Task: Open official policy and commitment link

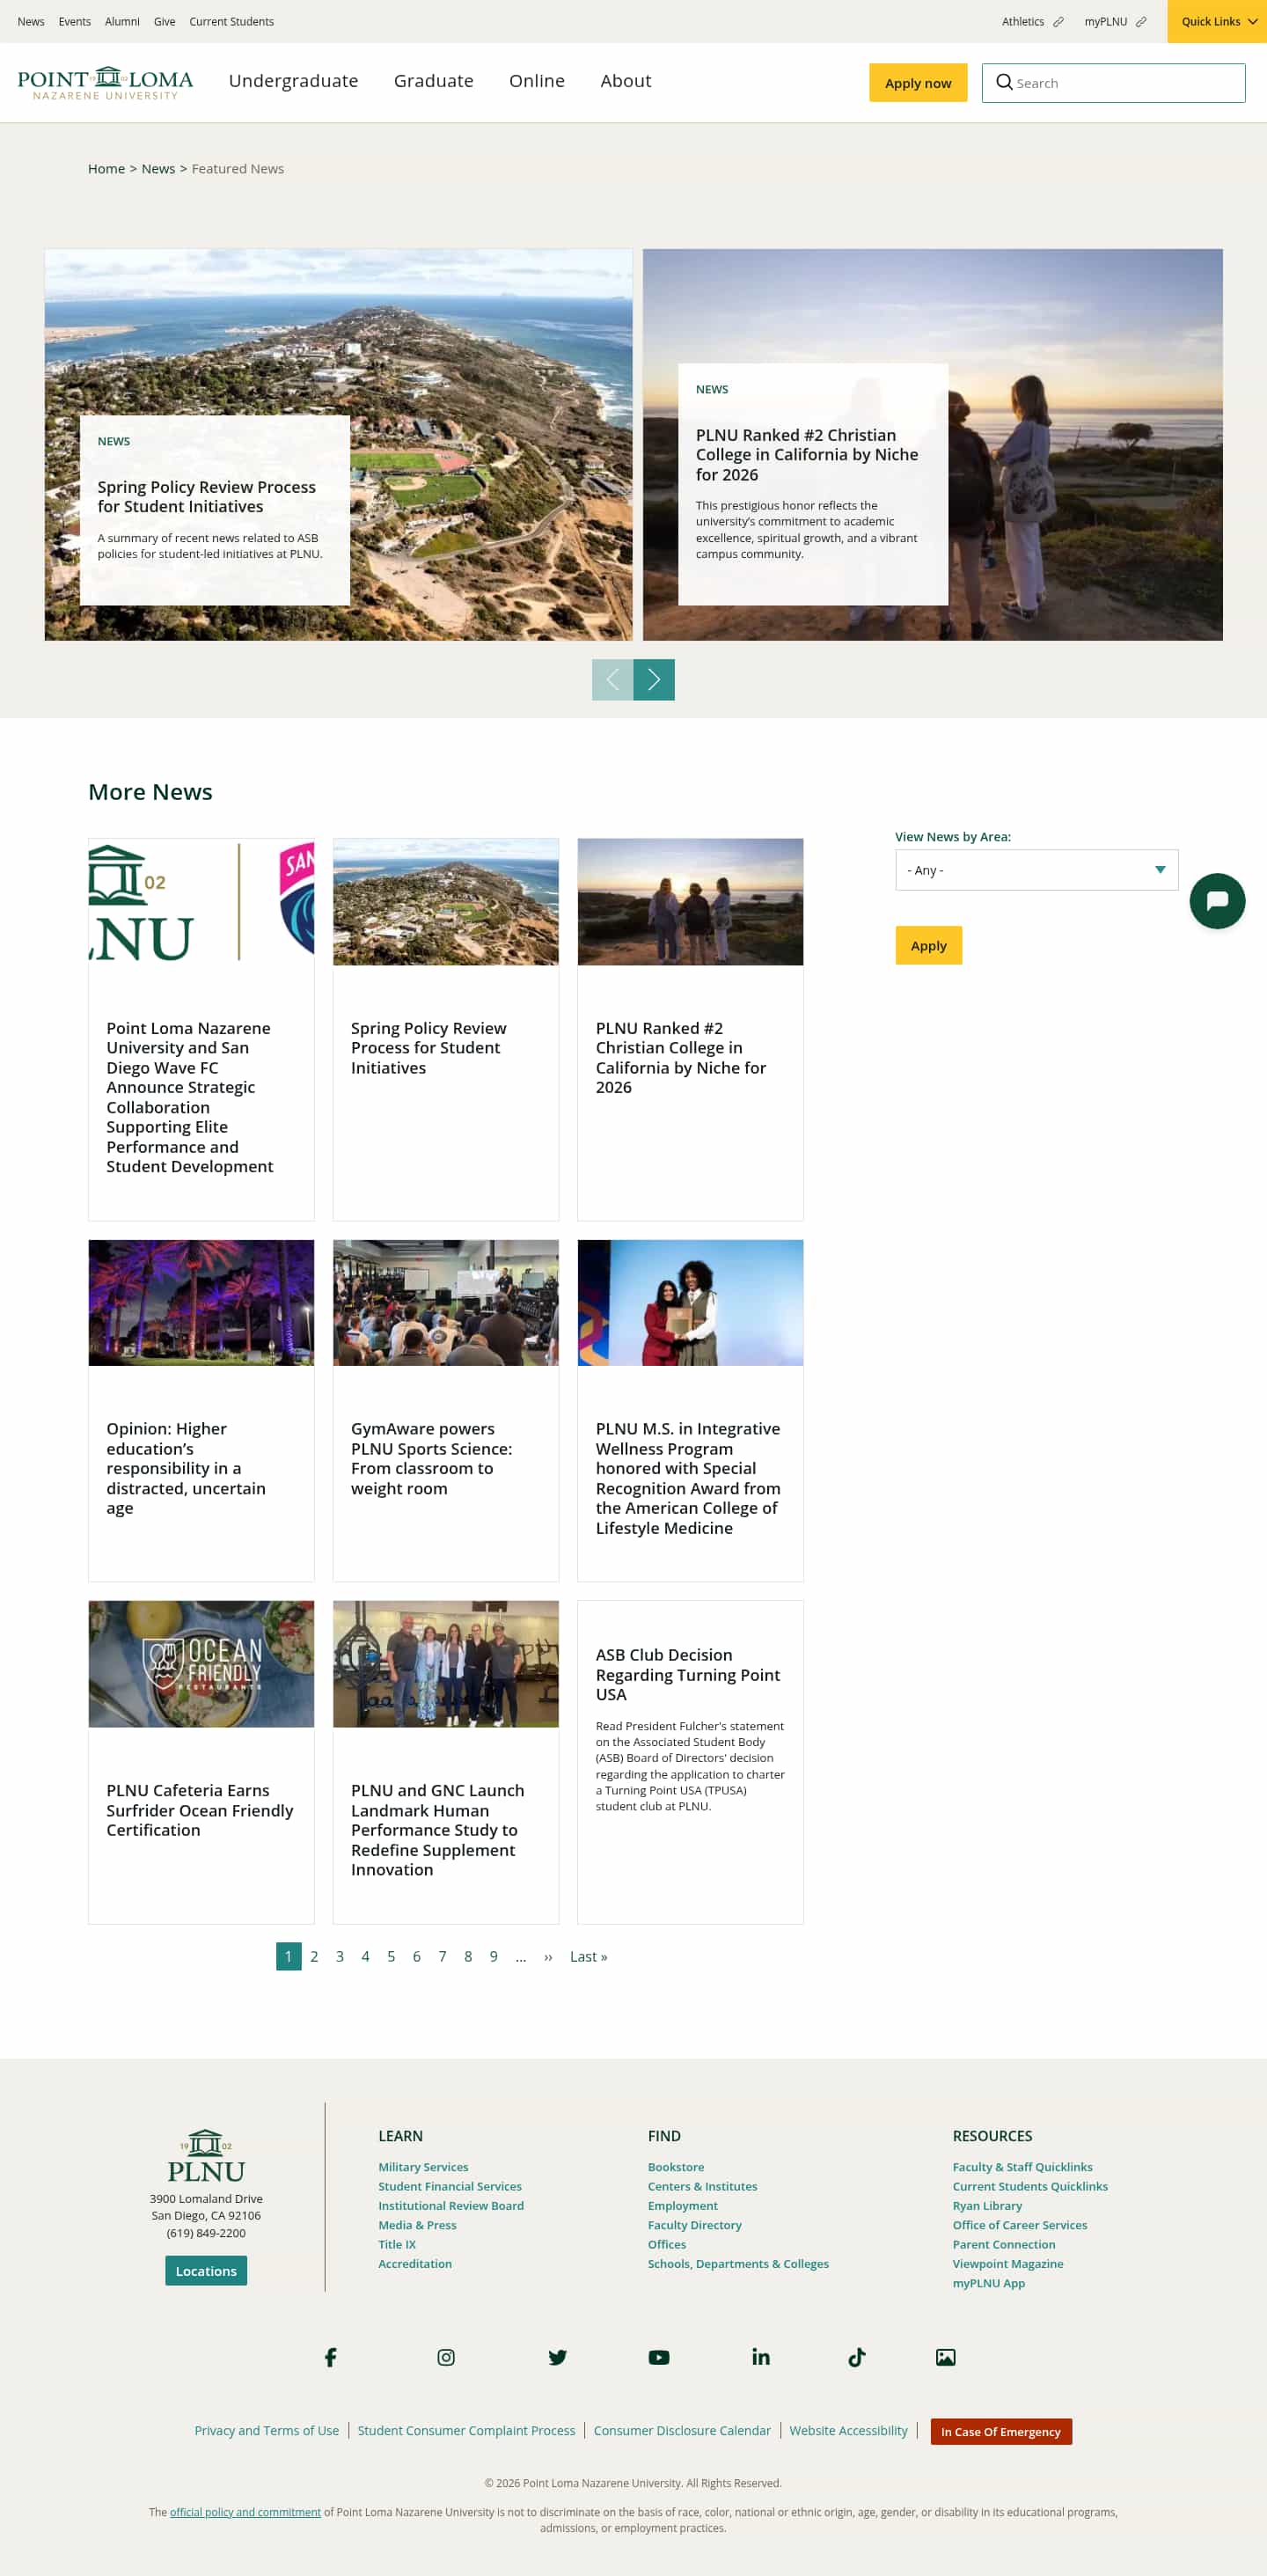Action: (x=245, y=2511)
